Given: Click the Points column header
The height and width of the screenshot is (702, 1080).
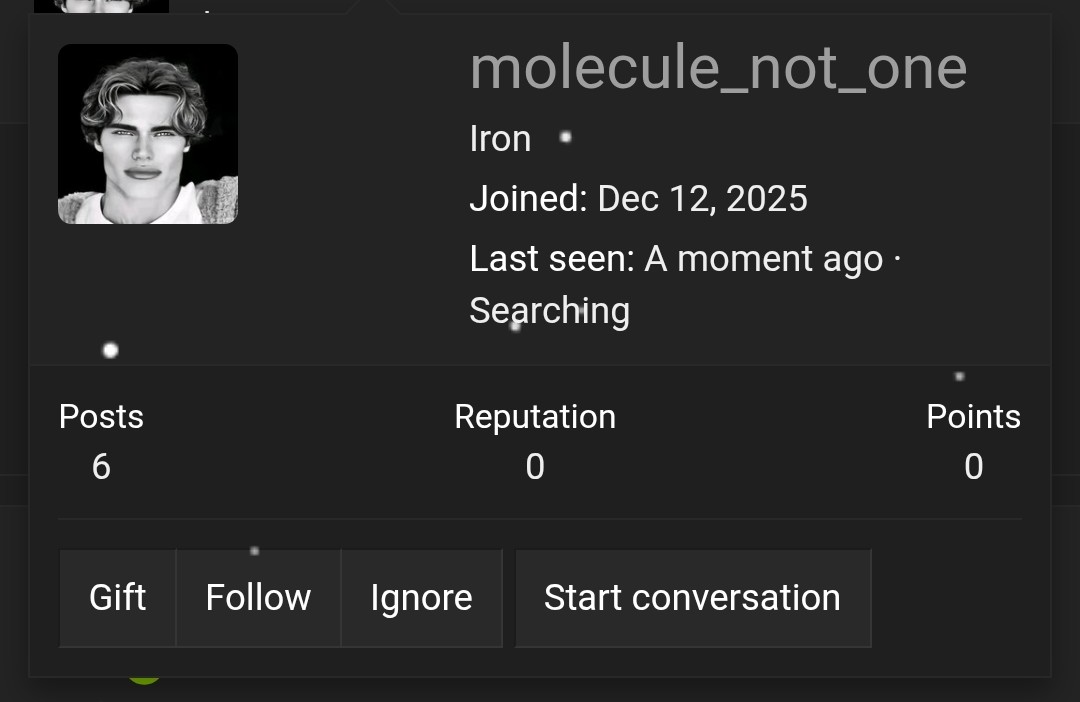Looking at the screenshot, I should coord(973,416).
